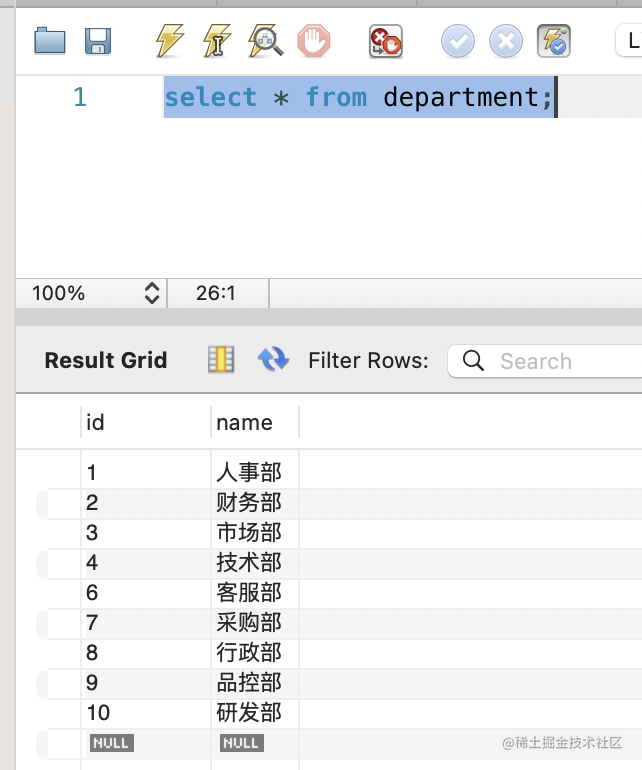Open the row limit dropdown on the toolbar

click(x=629, y=41)
